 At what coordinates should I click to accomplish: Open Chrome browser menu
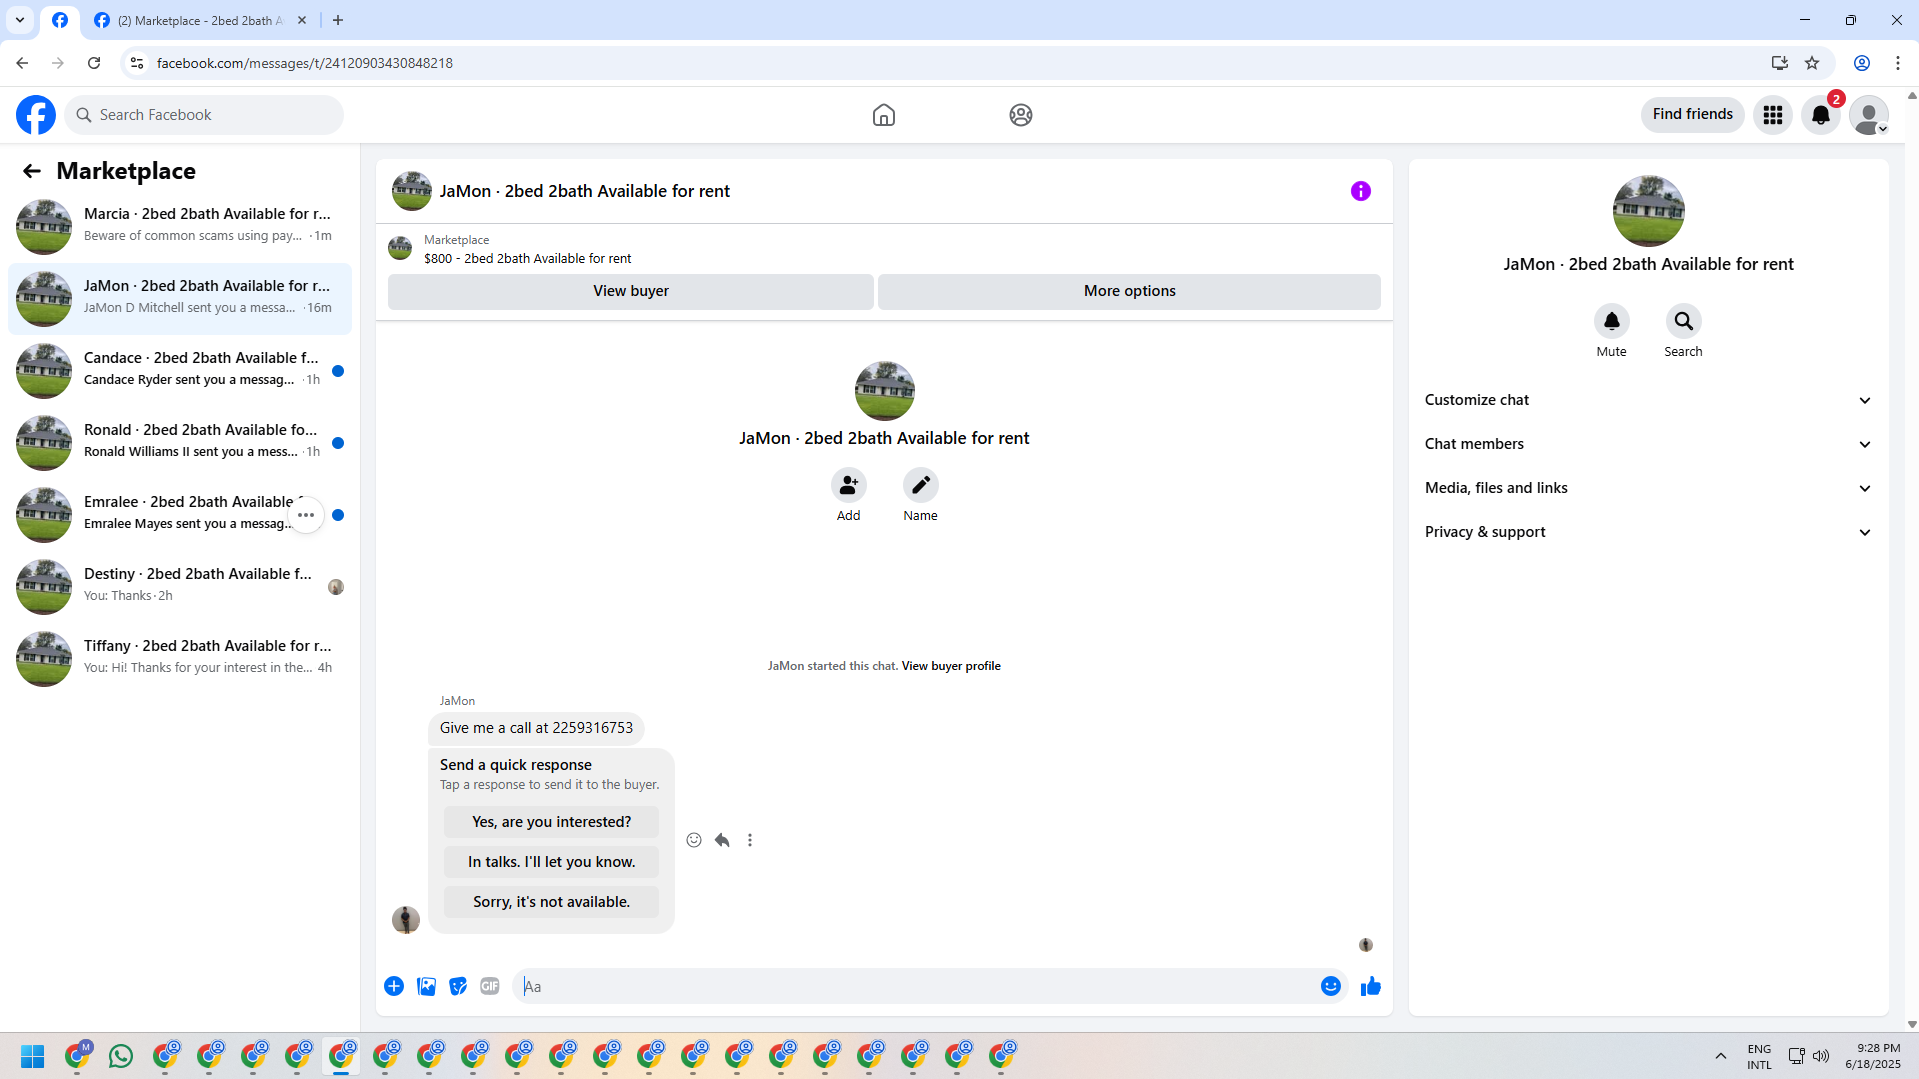pyautogui.click(x=1898, y=63)
